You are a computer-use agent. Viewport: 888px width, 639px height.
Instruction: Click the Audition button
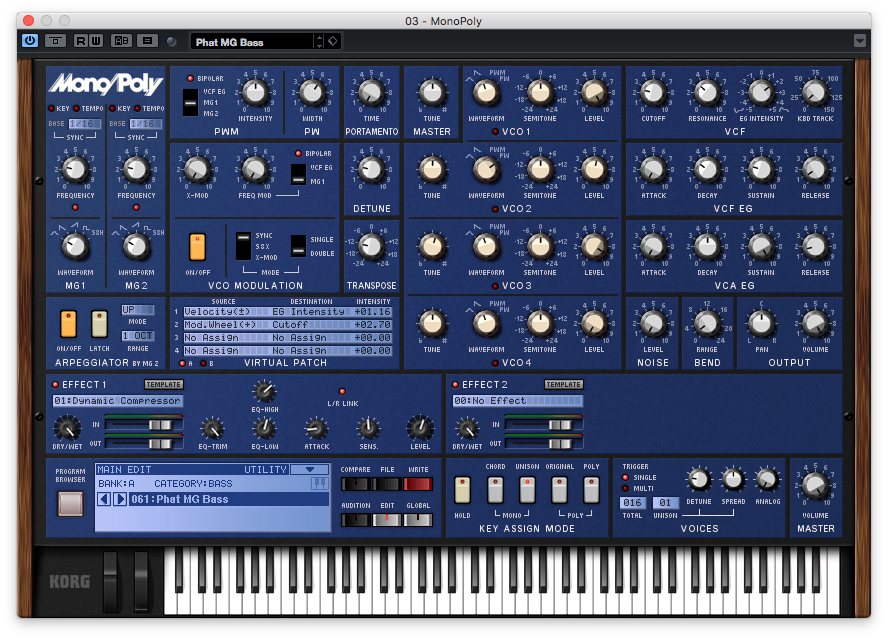click(x=355, y=520)
